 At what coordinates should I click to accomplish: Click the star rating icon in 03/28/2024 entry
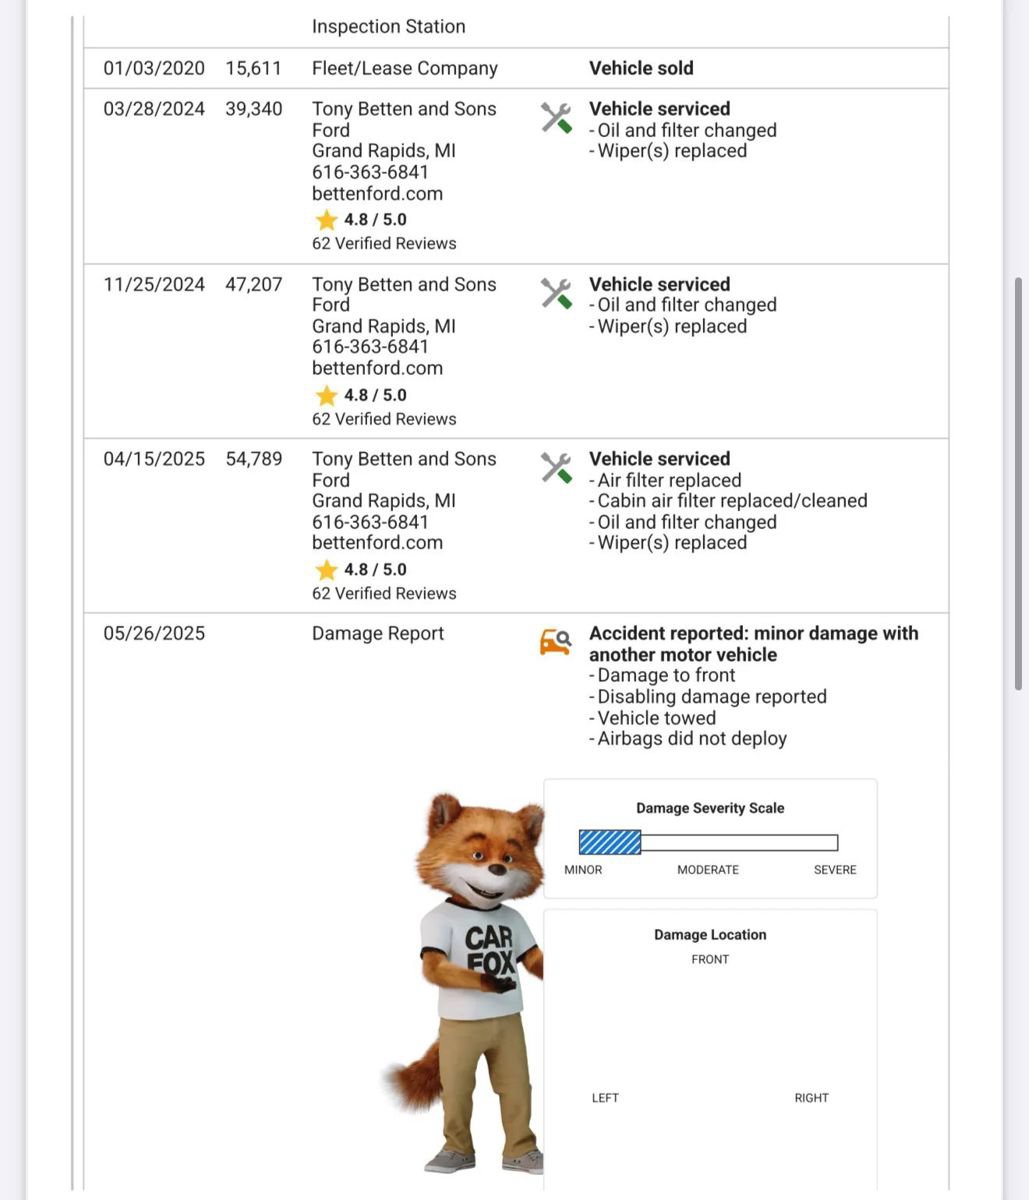coord(326,220)
